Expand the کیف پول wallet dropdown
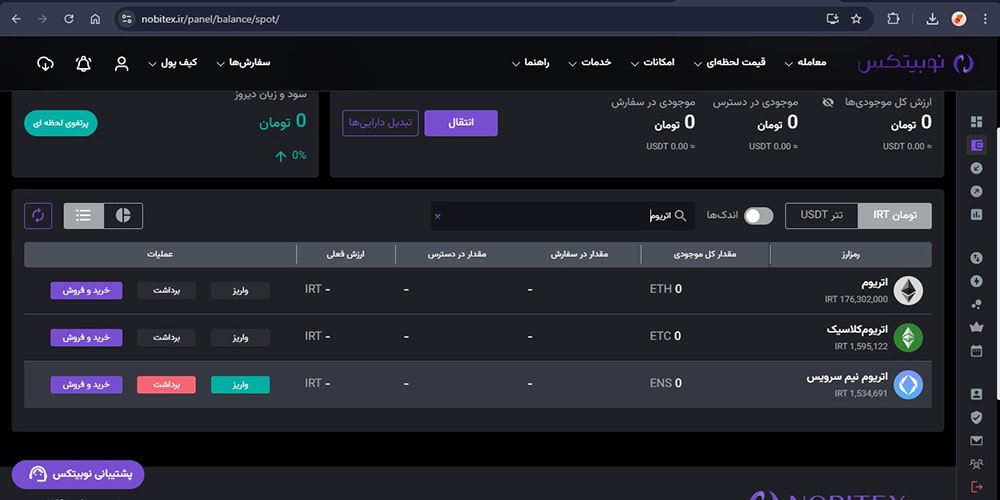Viewport: 1000px width, 500px height. coord(173,63)
